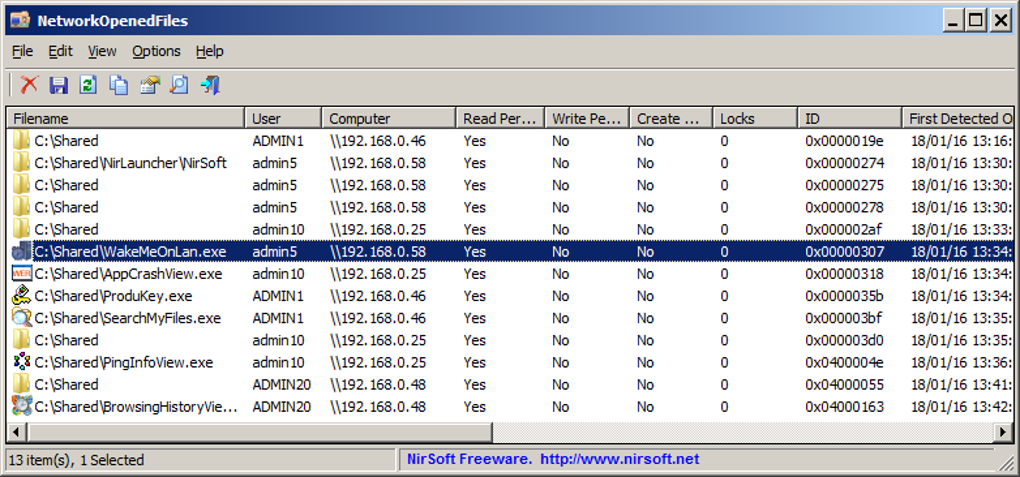This screenshot has height=477, width=1020.
Task: Click the Save floppy disk toolbar icon
Action: [x=59, y=85]
